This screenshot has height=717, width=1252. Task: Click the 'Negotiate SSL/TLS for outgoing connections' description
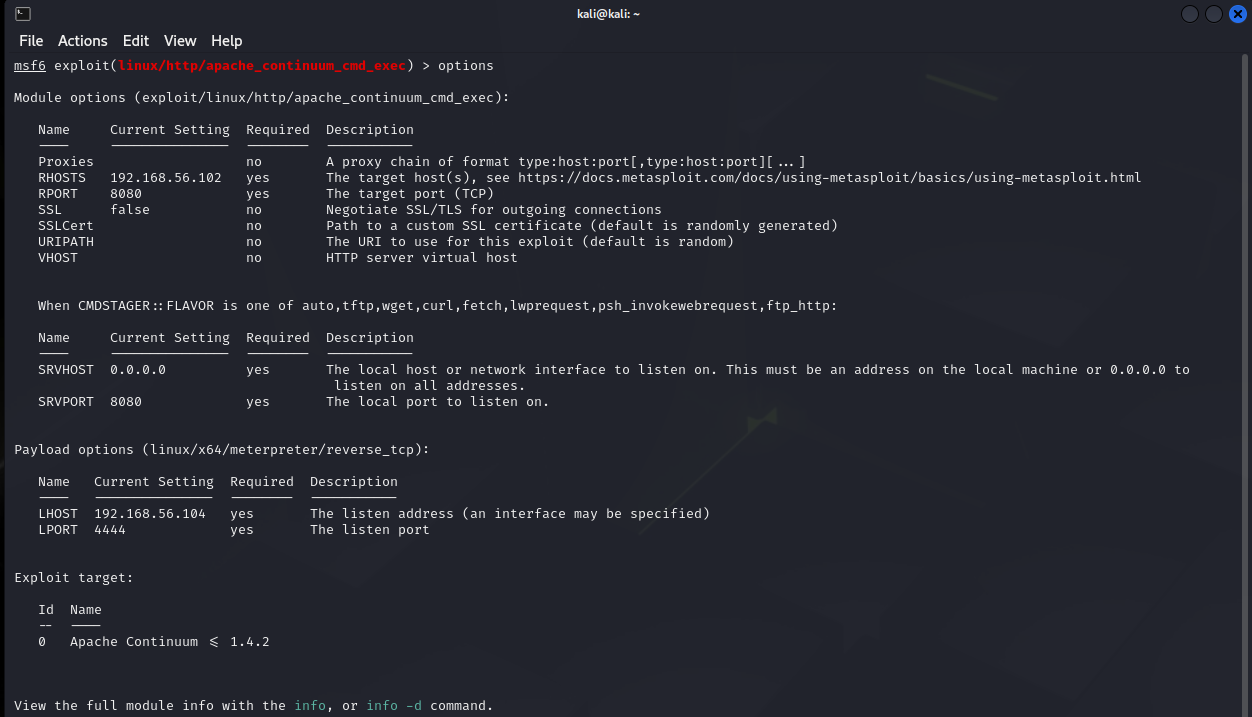(x=494, y=210)
